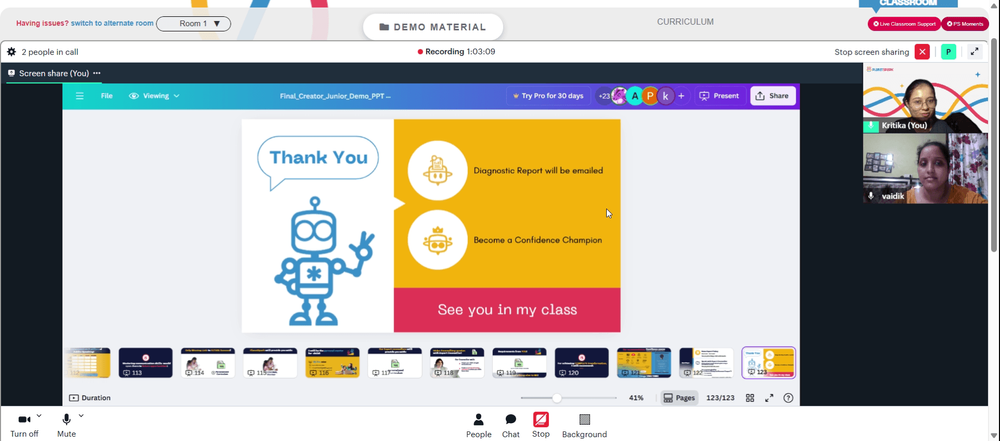This screenshot has width=1000, height=441.
Task: Mute the microphone
Action: [66, 426]
